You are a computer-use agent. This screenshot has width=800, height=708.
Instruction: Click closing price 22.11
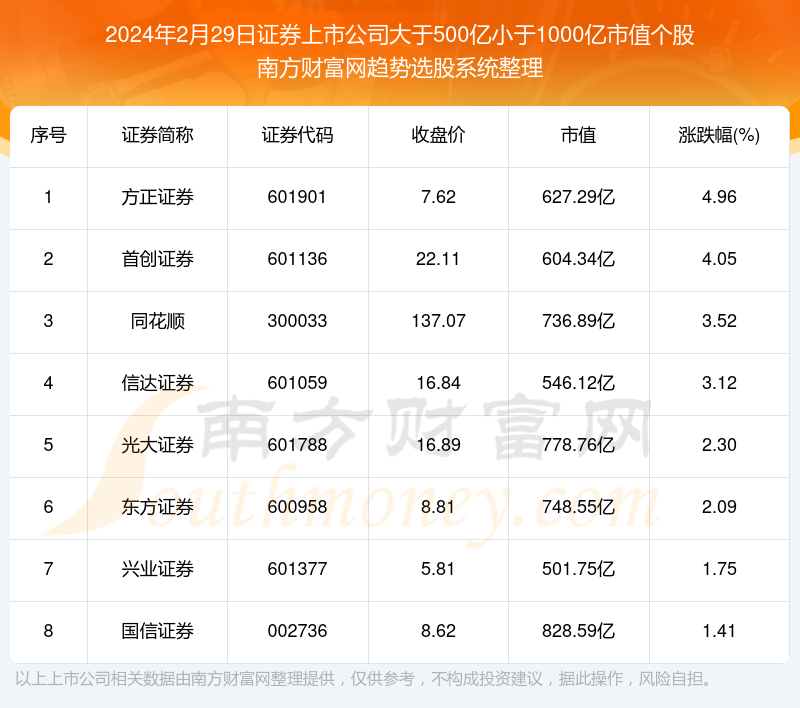[438, 259]
